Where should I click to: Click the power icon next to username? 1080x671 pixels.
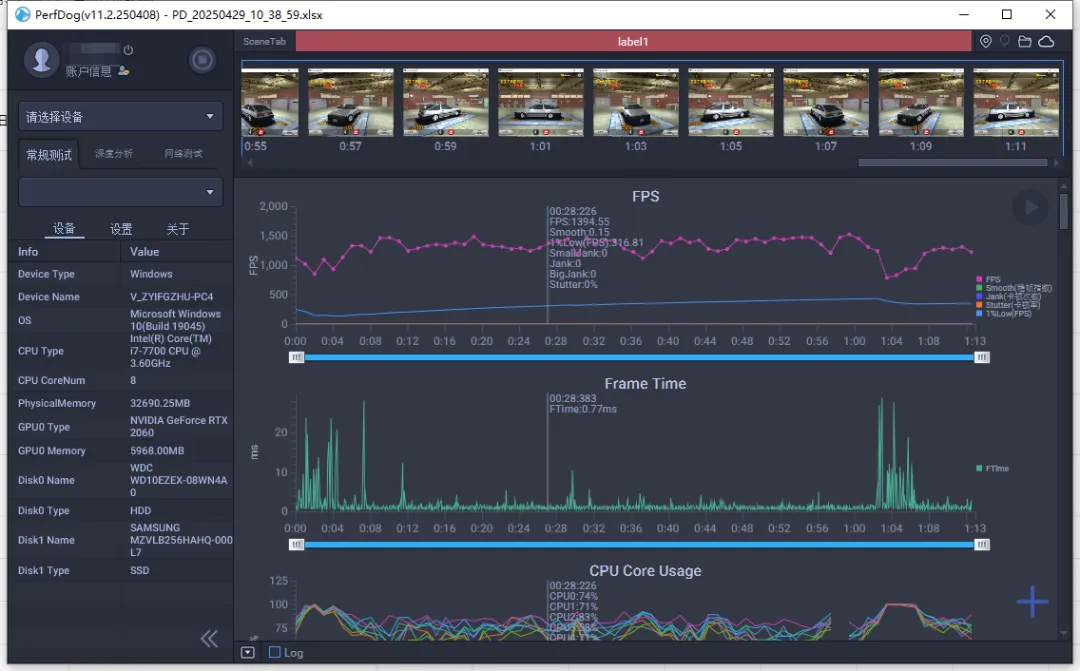pos(128,50)
